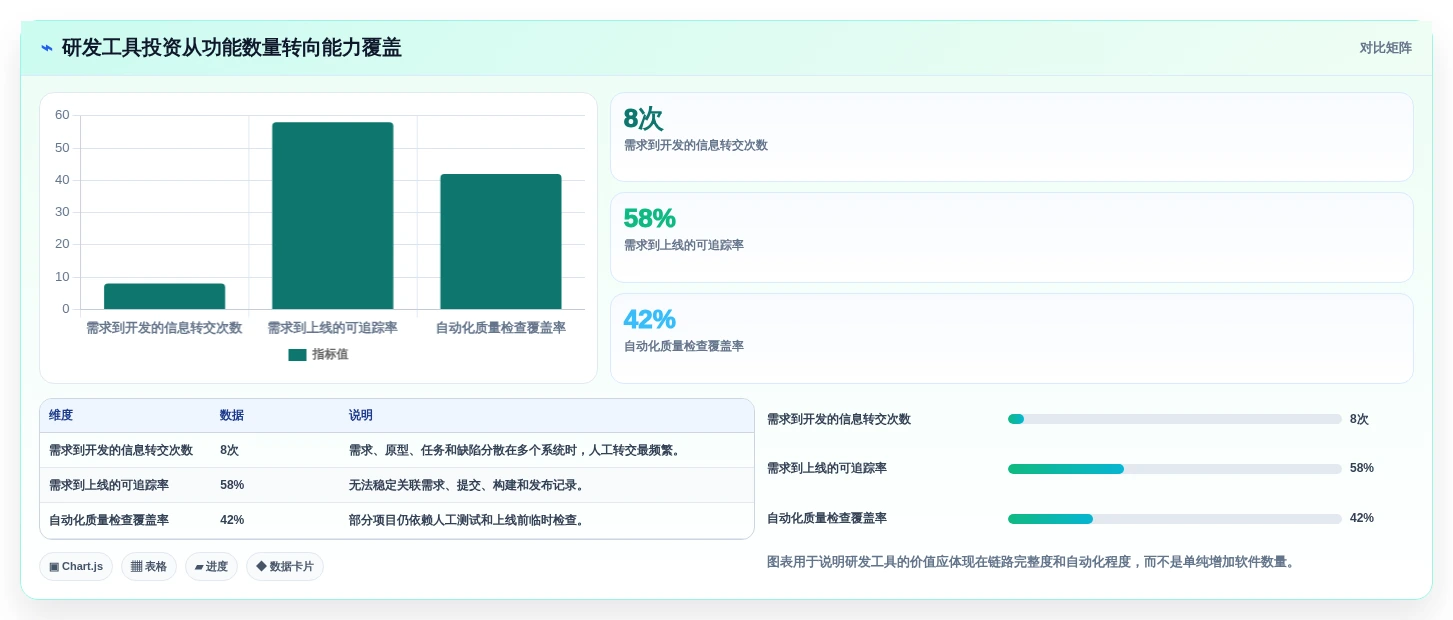The height and width of the screenshot is (620, 1453).
Task: Click the 进度 tag chip
Action: [x=211, y=566]
